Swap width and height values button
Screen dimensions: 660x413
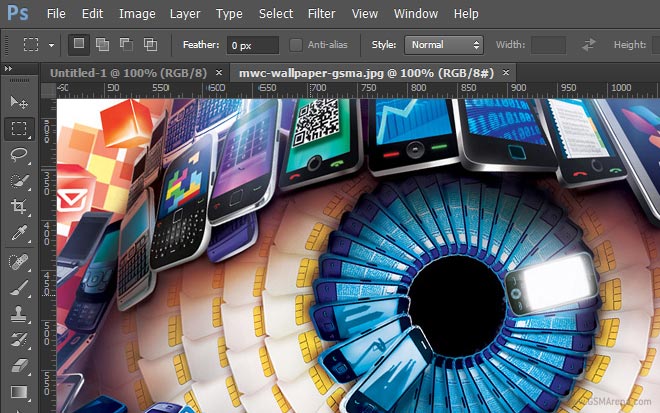[x=588, y=45]
